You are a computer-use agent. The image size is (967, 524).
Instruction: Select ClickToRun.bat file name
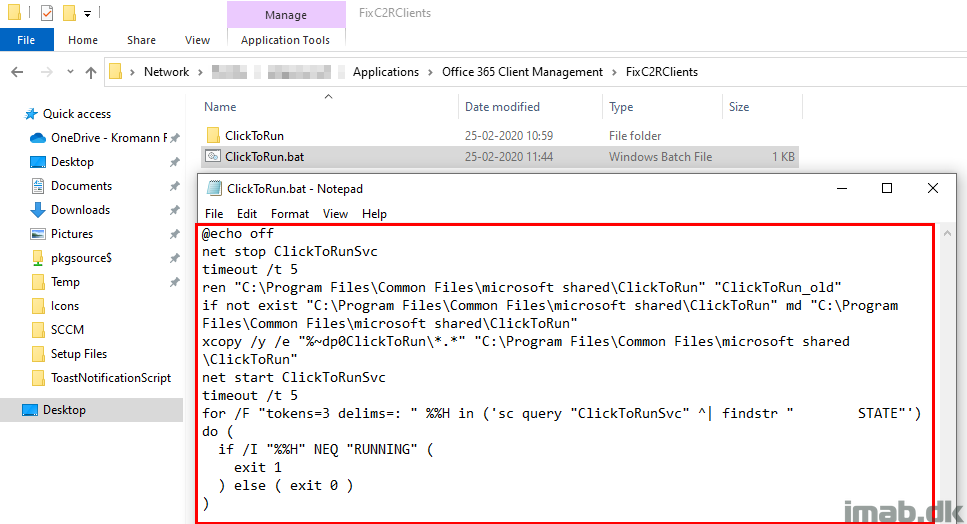click(265, 157)
